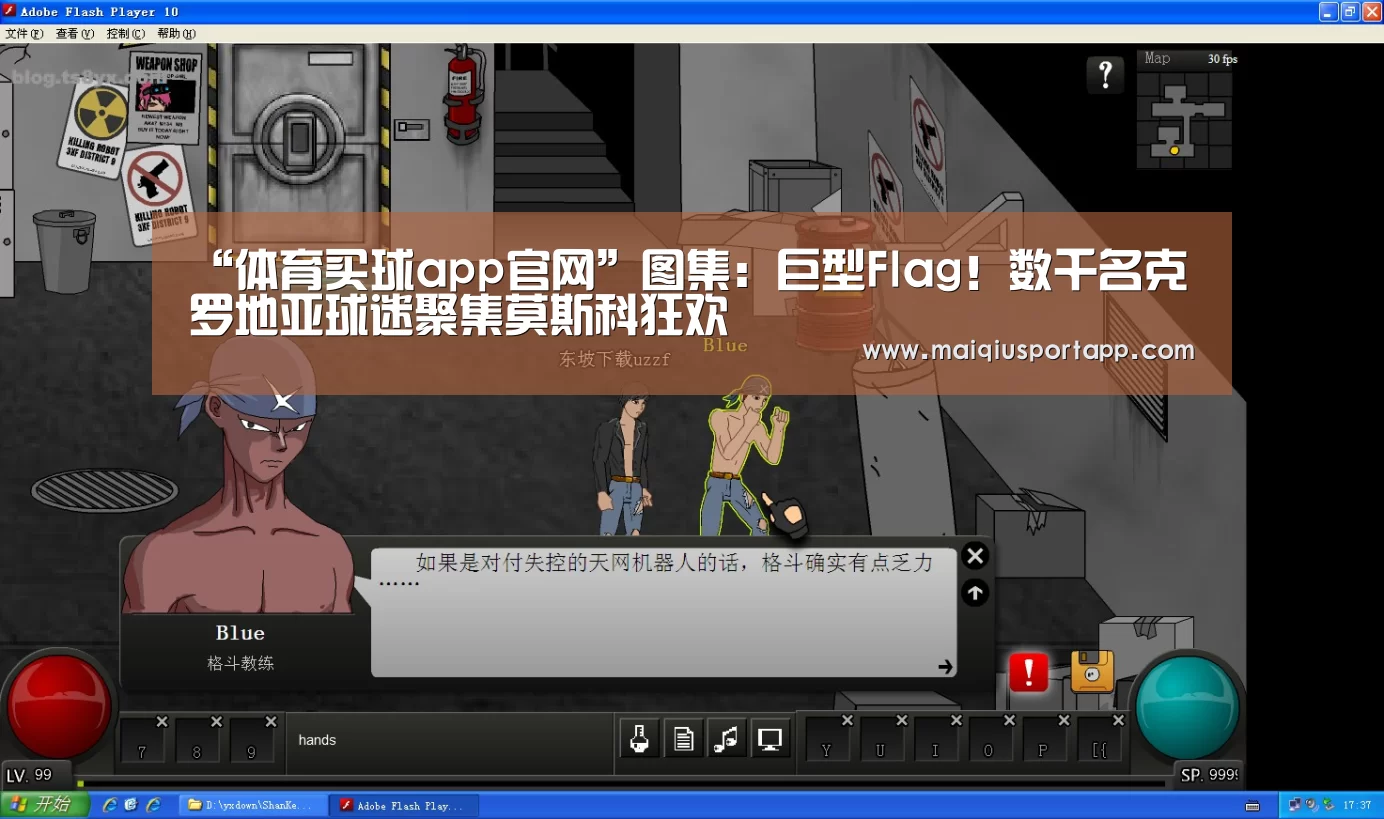Click the metal trash can
Screen dimensions: 1384x819
coord(64,250)
